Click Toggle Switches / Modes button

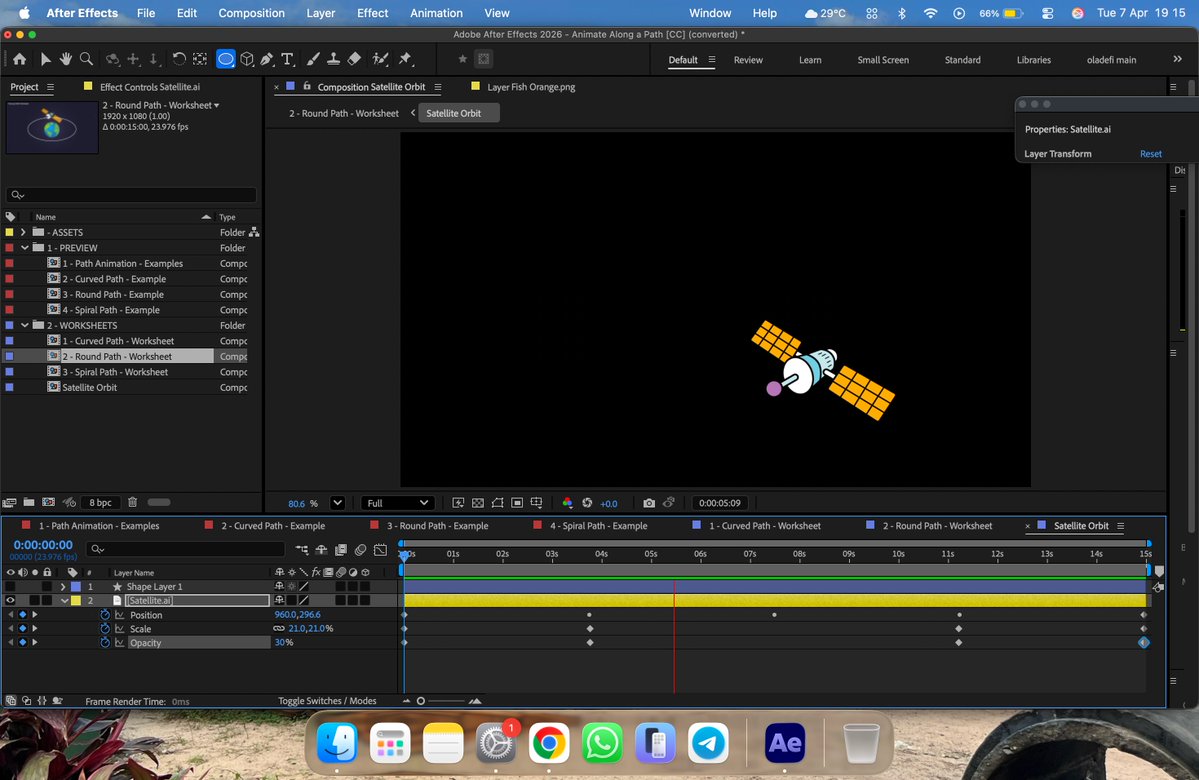pyautogui.click(x=327, y=700)
